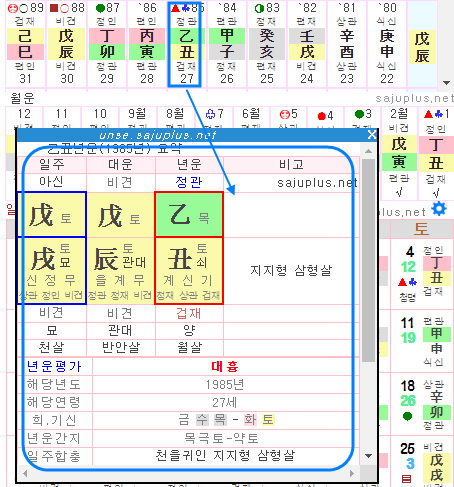454x487 pixels.
Task: Click the sad-face marker in the '89 year column
Action: coord(12,8)
